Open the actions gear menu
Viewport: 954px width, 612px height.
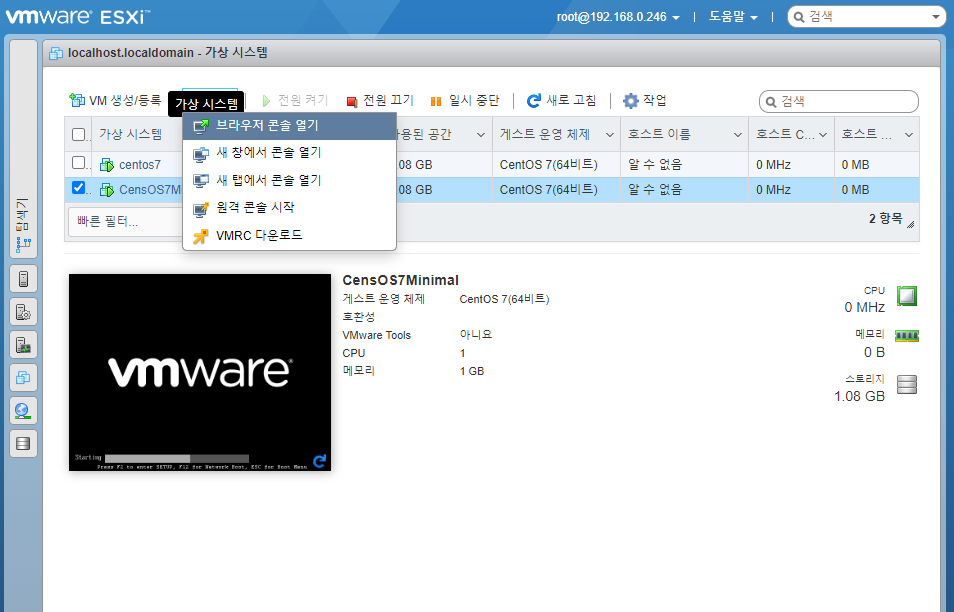point(645,100)
